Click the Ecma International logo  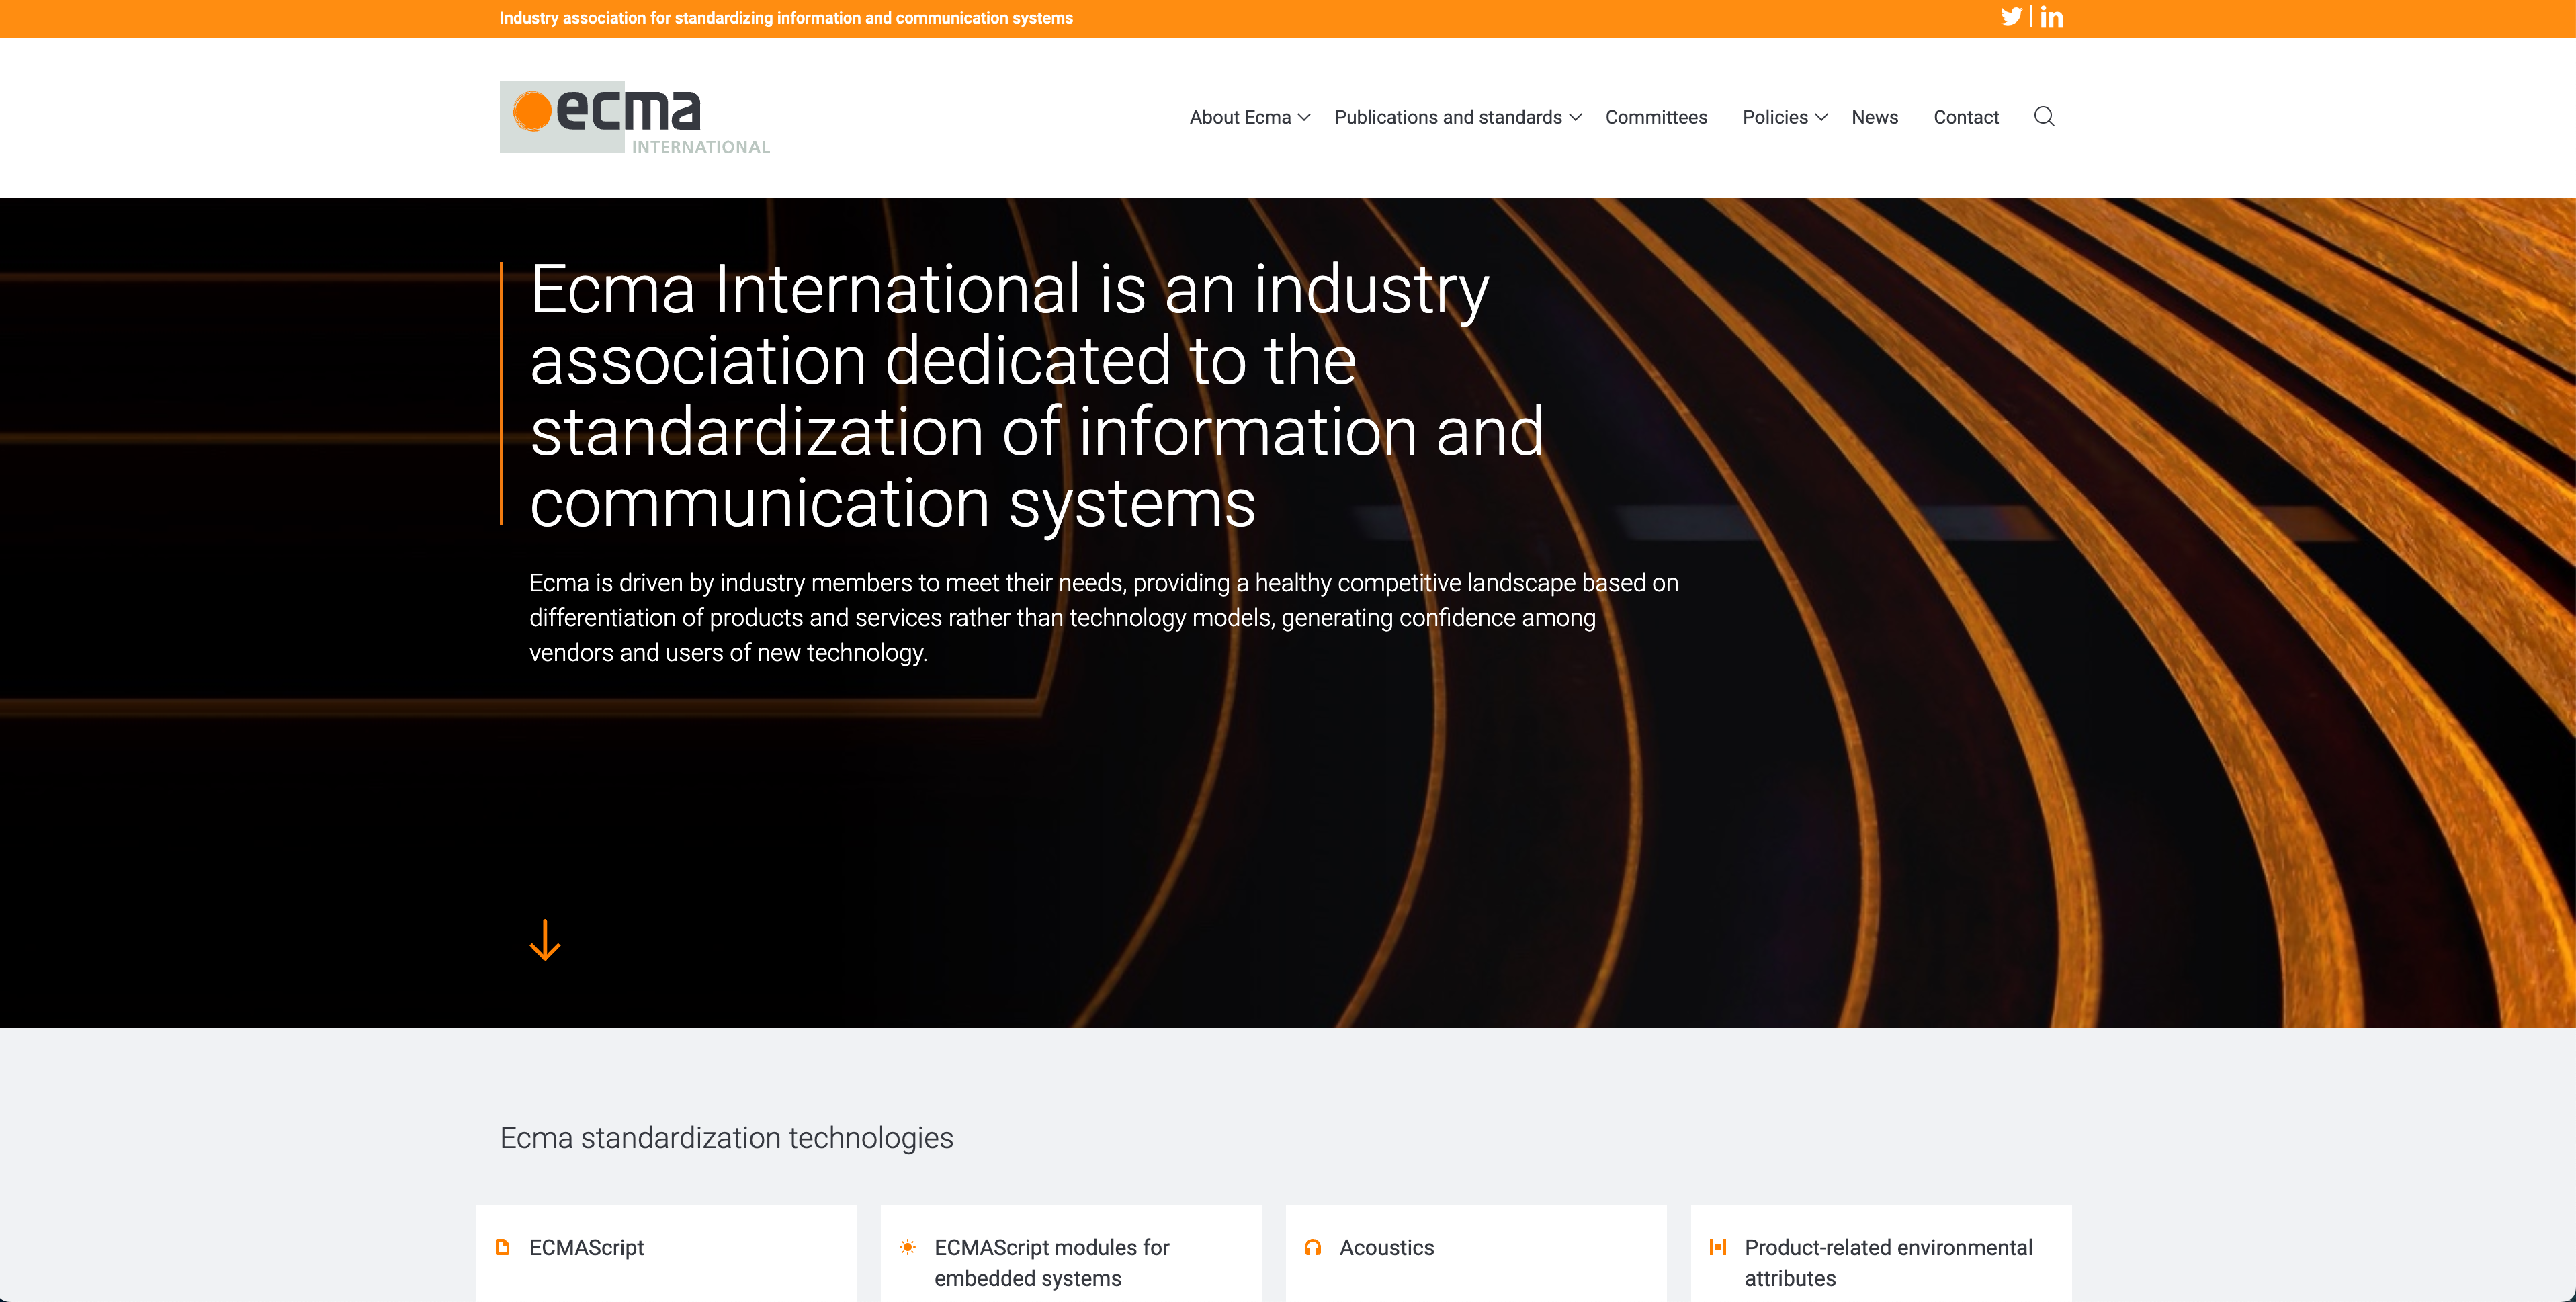pos(634,118)
